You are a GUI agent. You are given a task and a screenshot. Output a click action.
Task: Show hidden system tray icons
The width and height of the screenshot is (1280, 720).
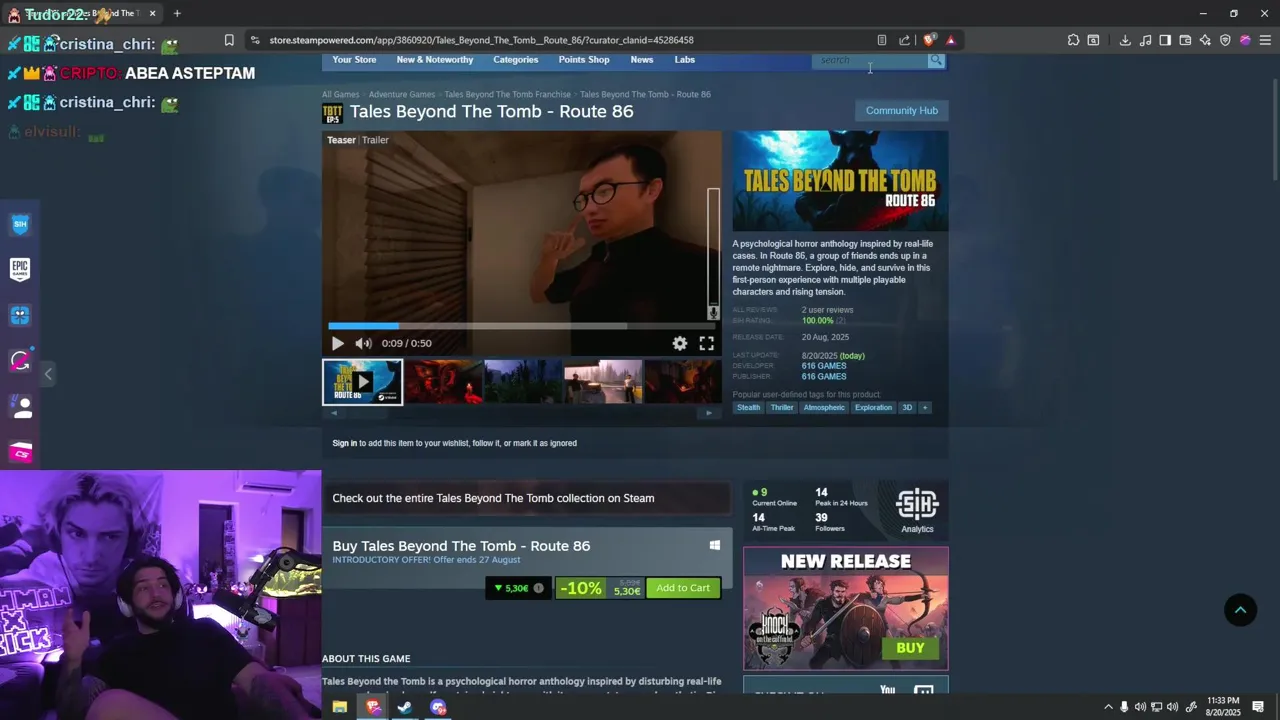point(1107,707)
